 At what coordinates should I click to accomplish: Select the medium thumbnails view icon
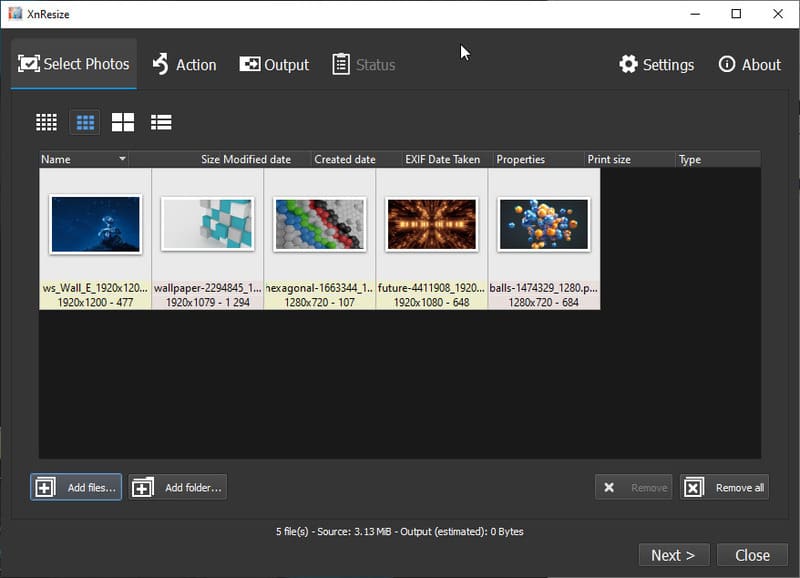85,122
